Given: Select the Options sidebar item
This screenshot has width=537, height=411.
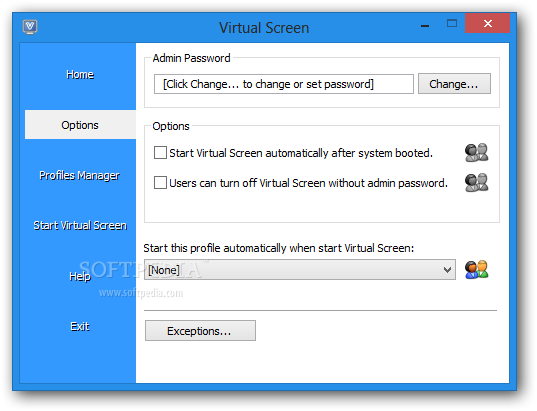Looking at the screenshot, I should (80, 125).
